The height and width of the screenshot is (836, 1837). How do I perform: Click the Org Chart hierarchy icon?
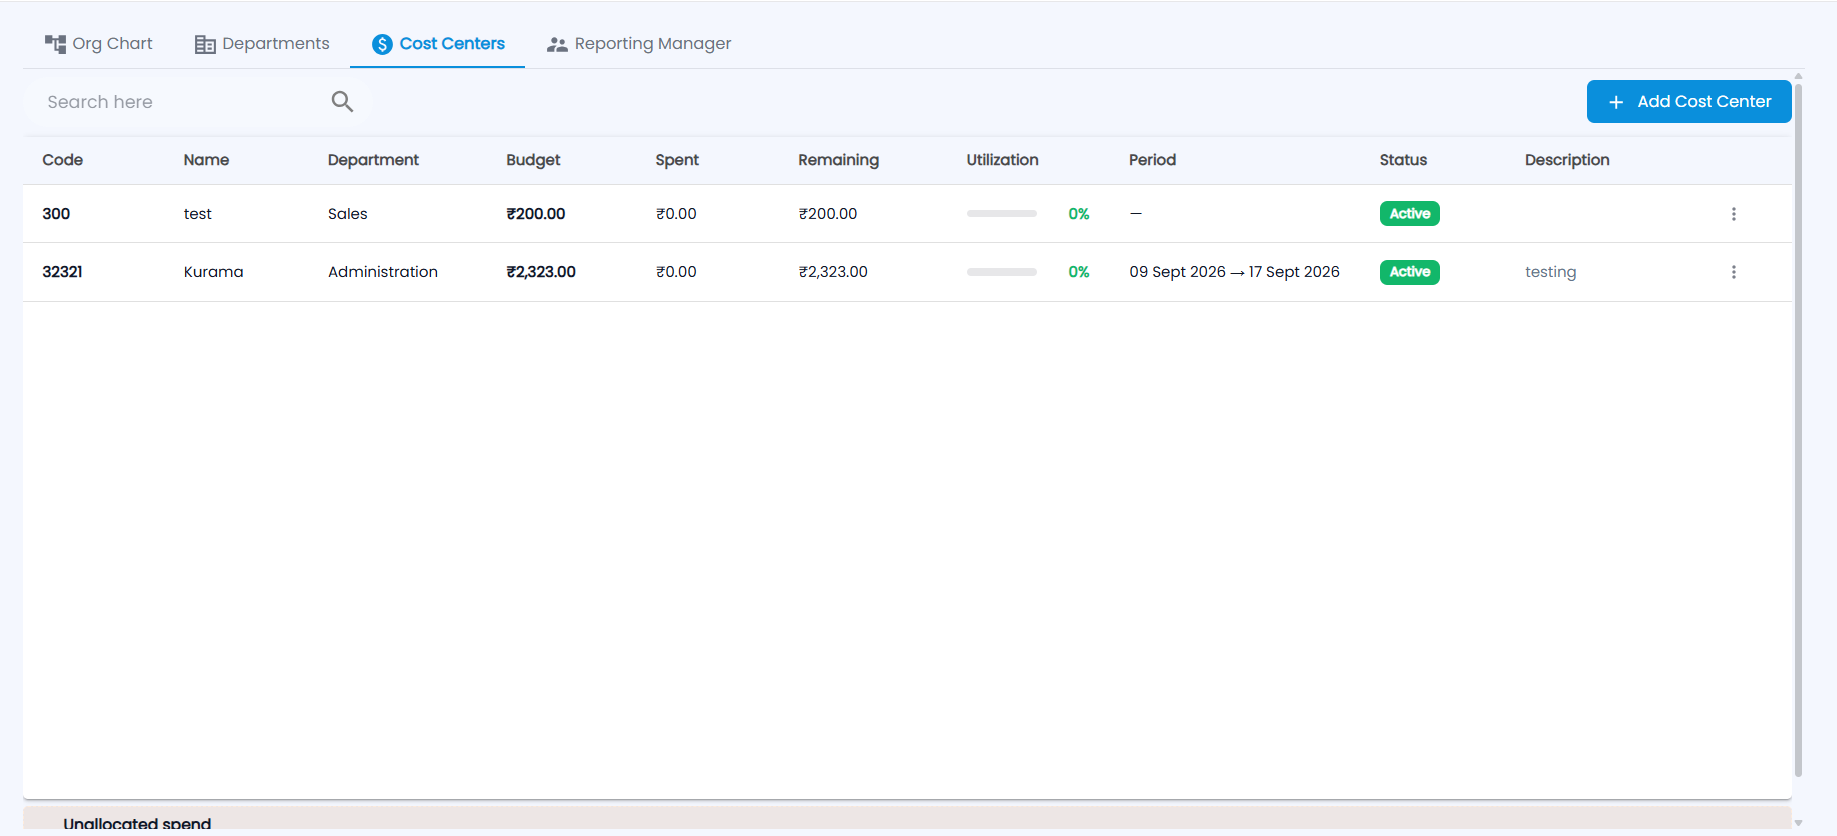(55, 44)
